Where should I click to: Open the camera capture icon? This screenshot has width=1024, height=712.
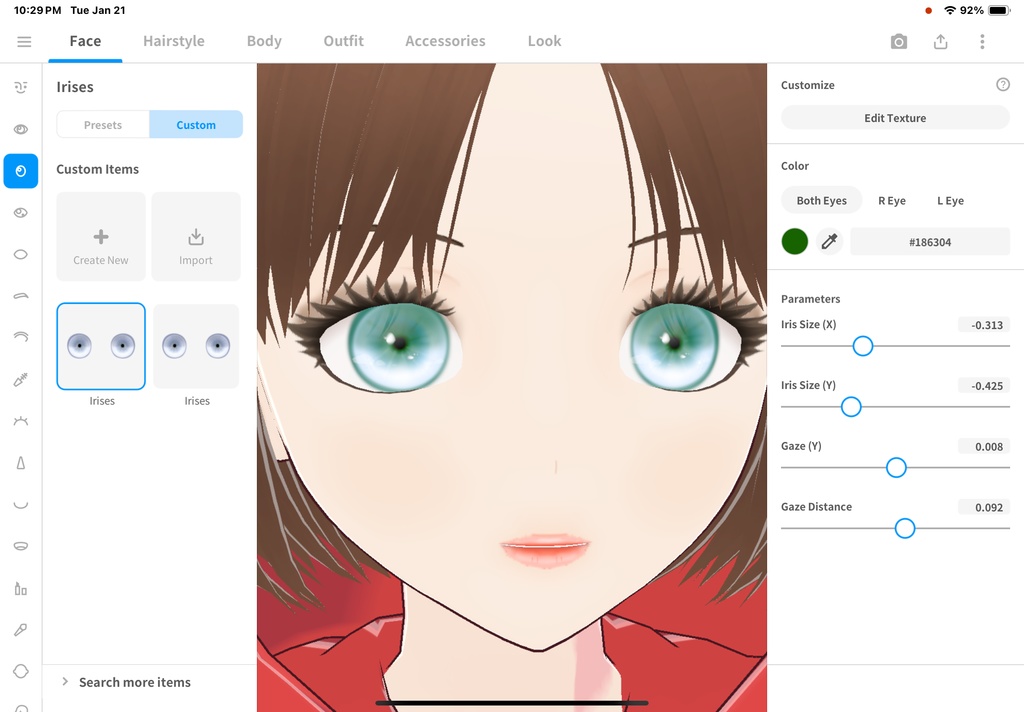click(898, 41)
